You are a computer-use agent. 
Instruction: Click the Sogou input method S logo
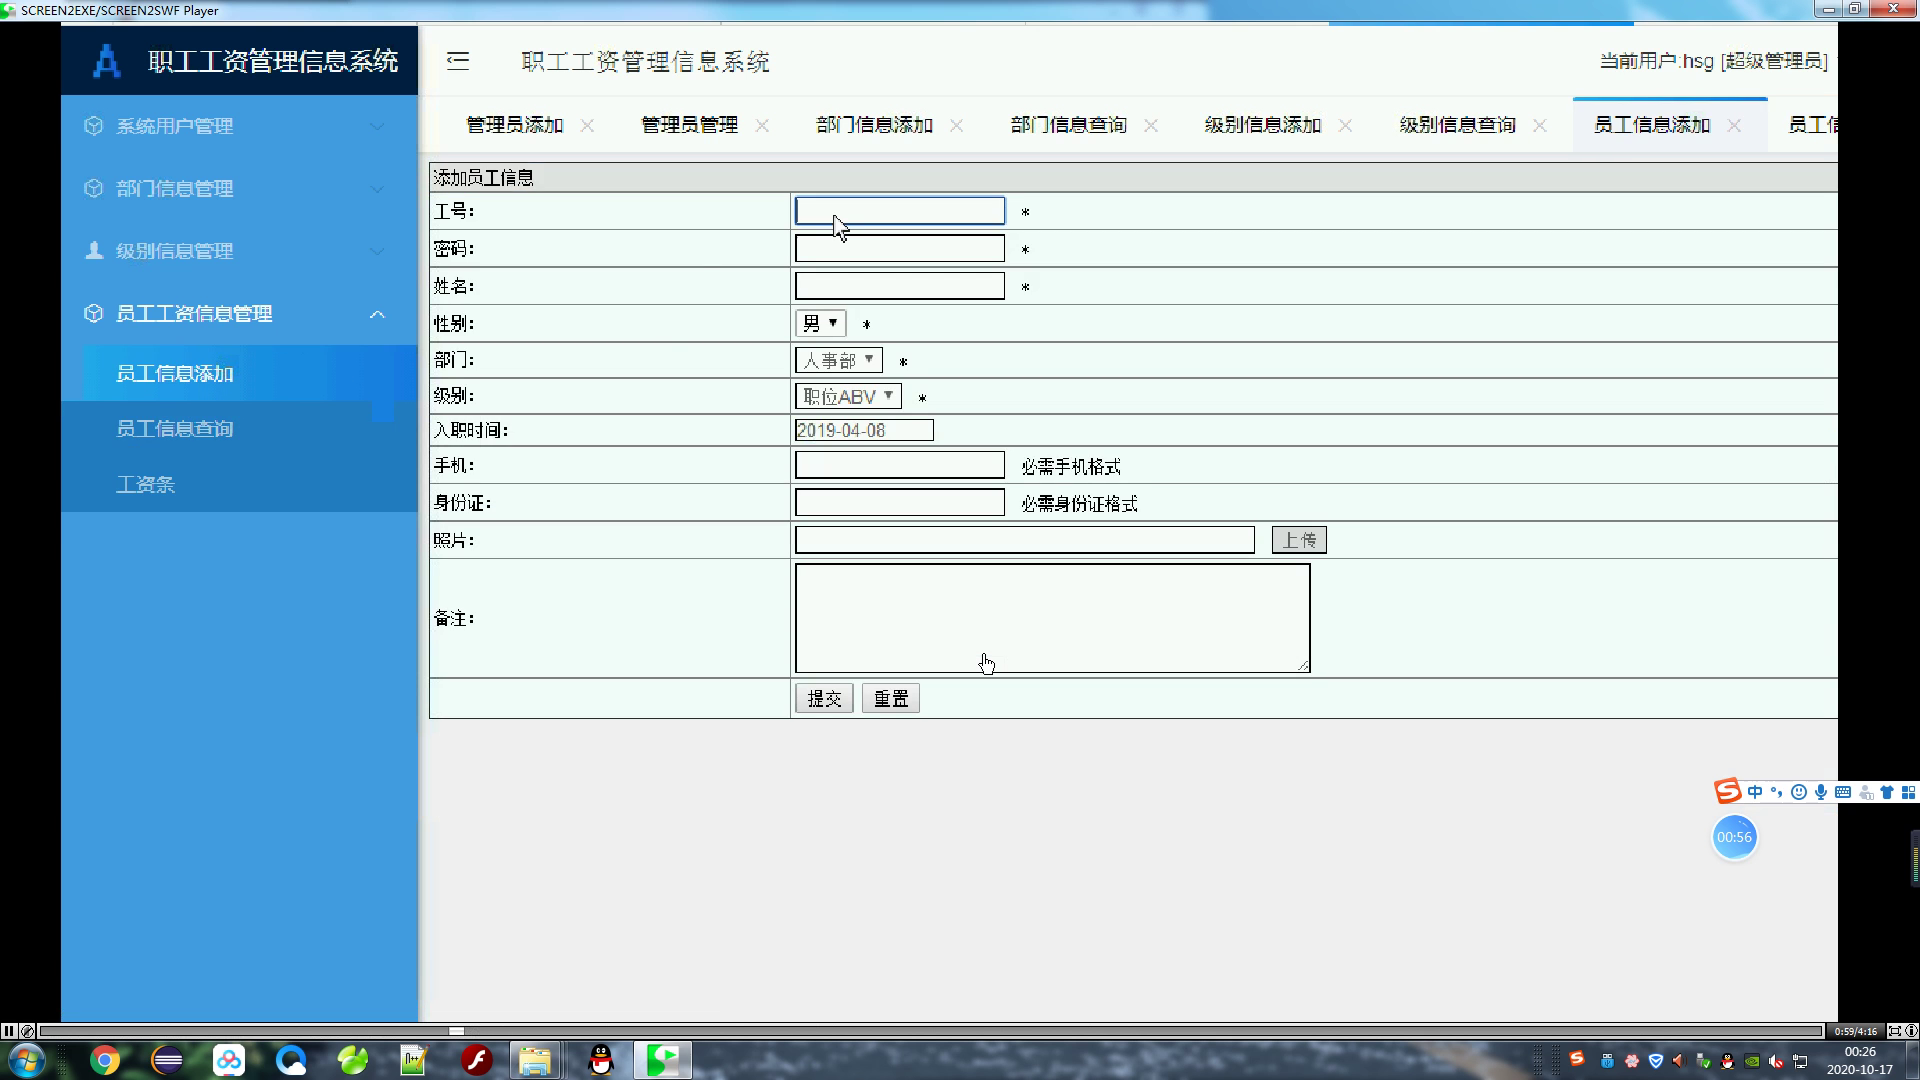point(1728,792)
